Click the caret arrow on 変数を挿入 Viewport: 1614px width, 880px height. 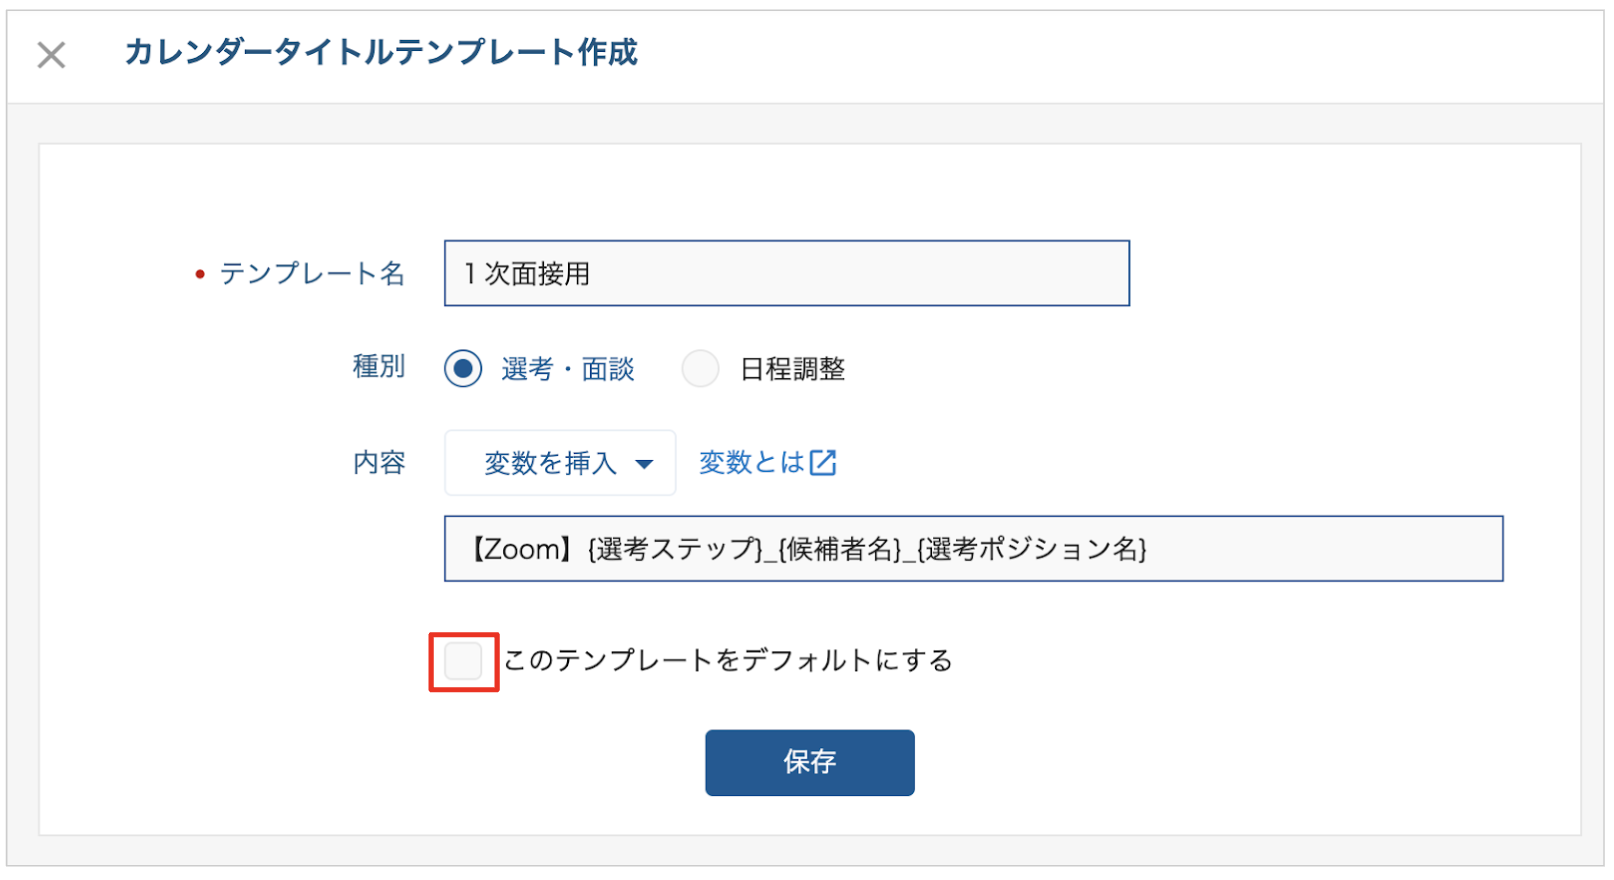click(x=645, y=464)
